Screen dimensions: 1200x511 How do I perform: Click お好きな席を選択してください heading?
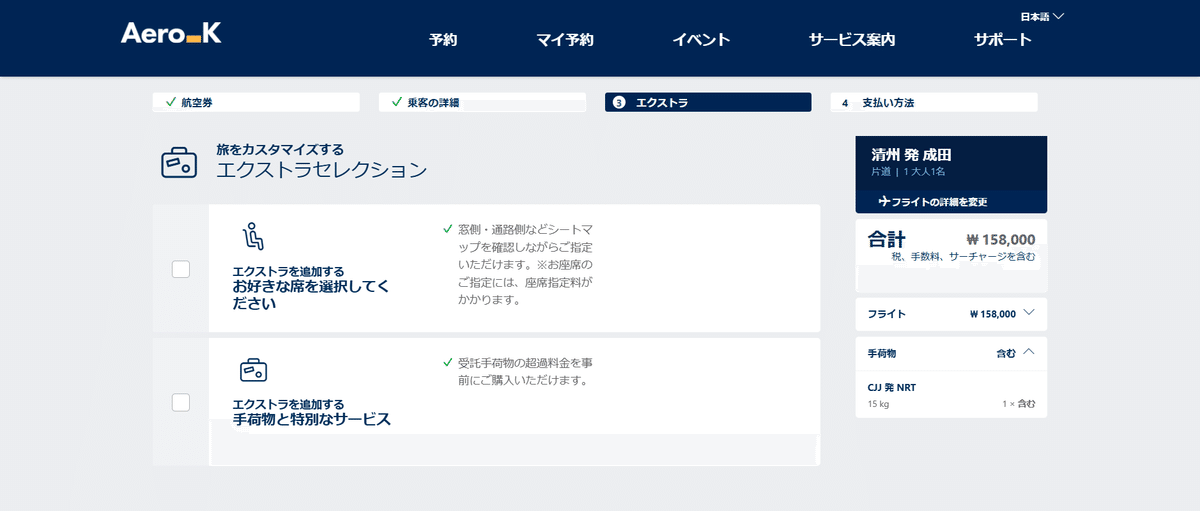[x=311, y=295]
